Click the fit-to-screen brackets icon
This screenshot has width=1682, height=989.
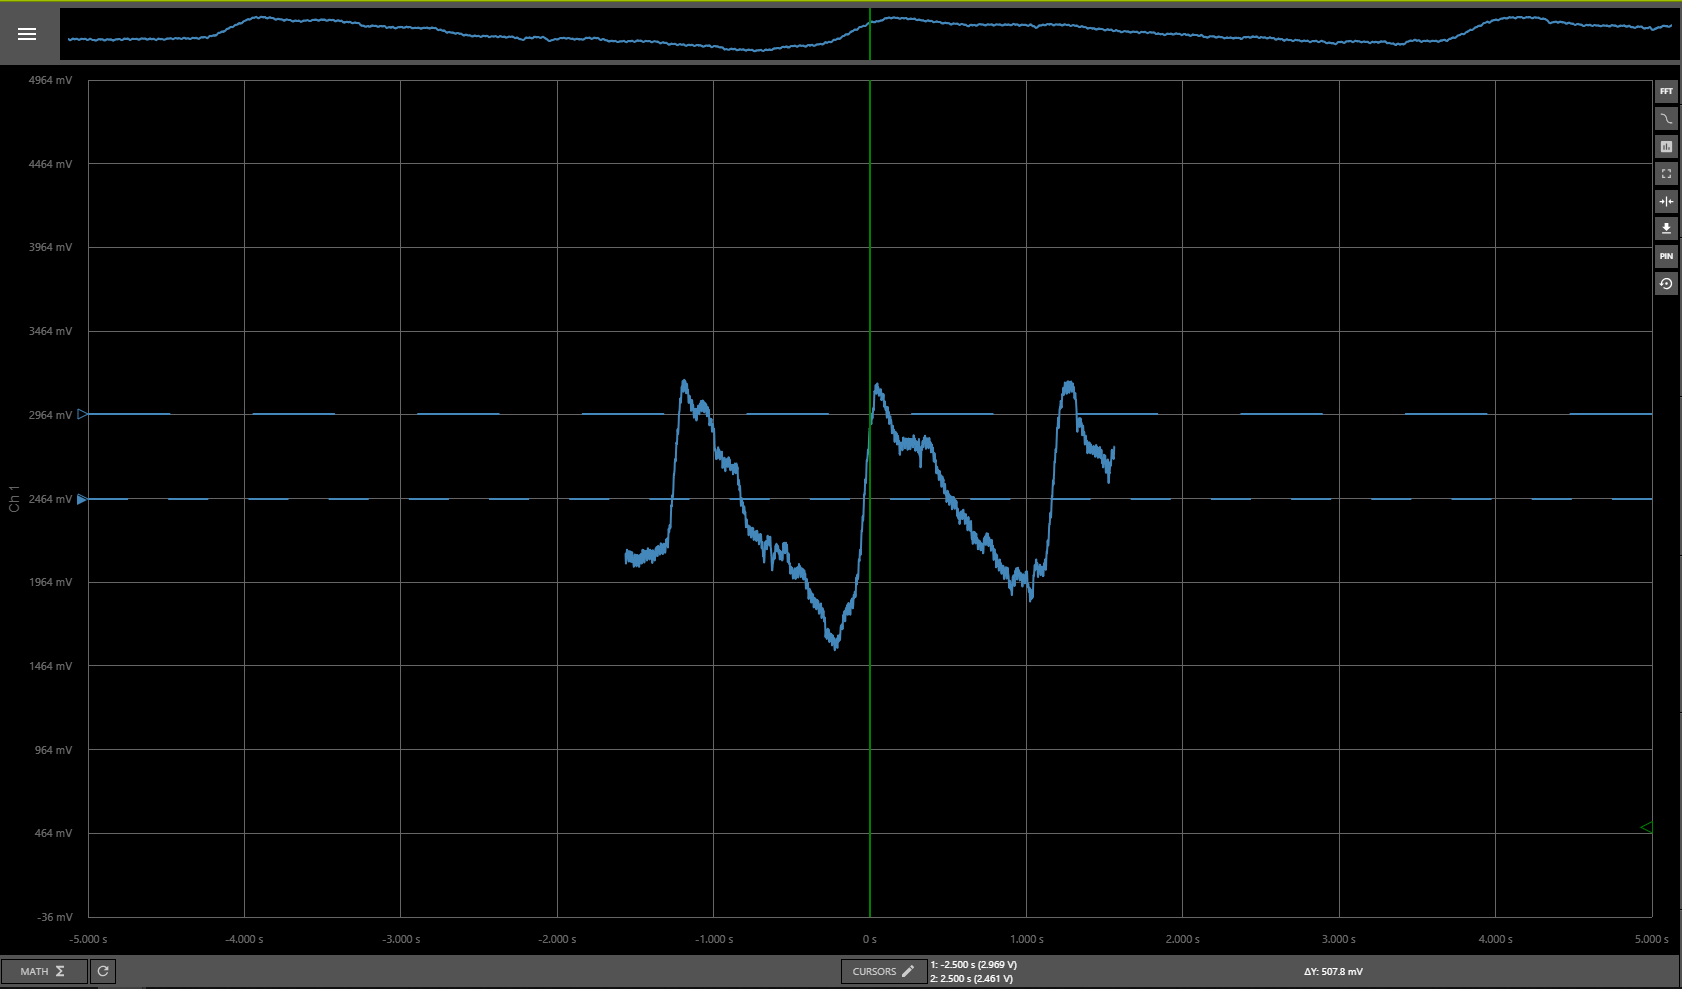pyautogui.click(x=1666, y=174)
